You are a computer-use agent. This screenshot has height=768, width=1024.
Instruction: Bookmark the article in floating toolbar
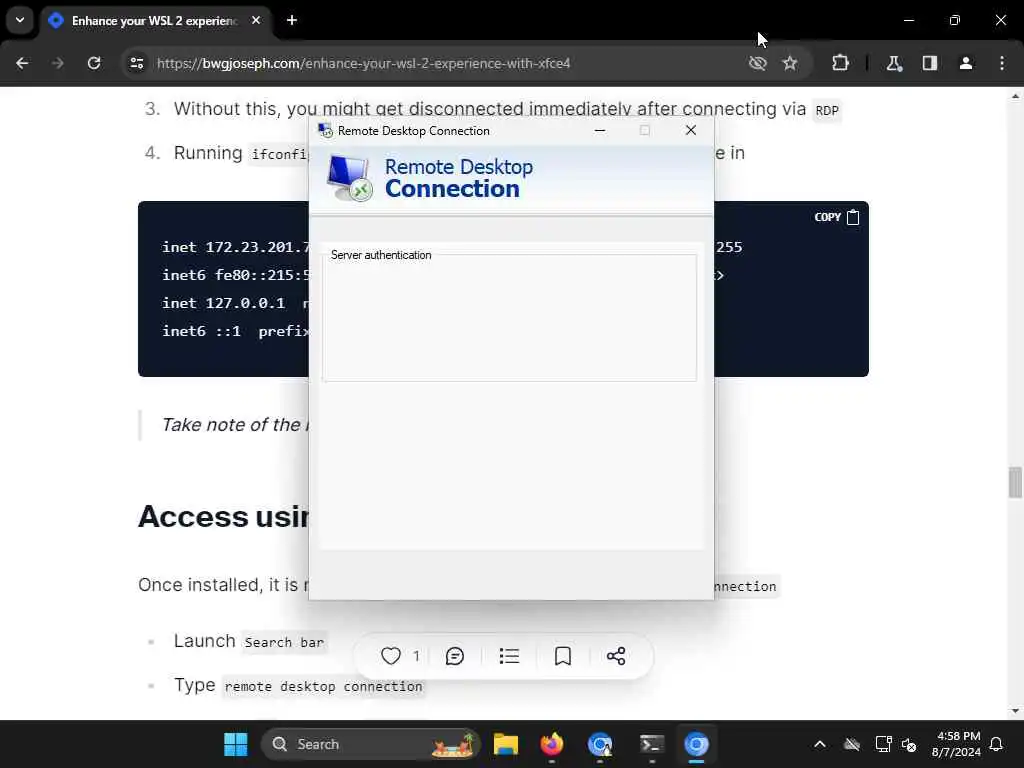(563, 656)
